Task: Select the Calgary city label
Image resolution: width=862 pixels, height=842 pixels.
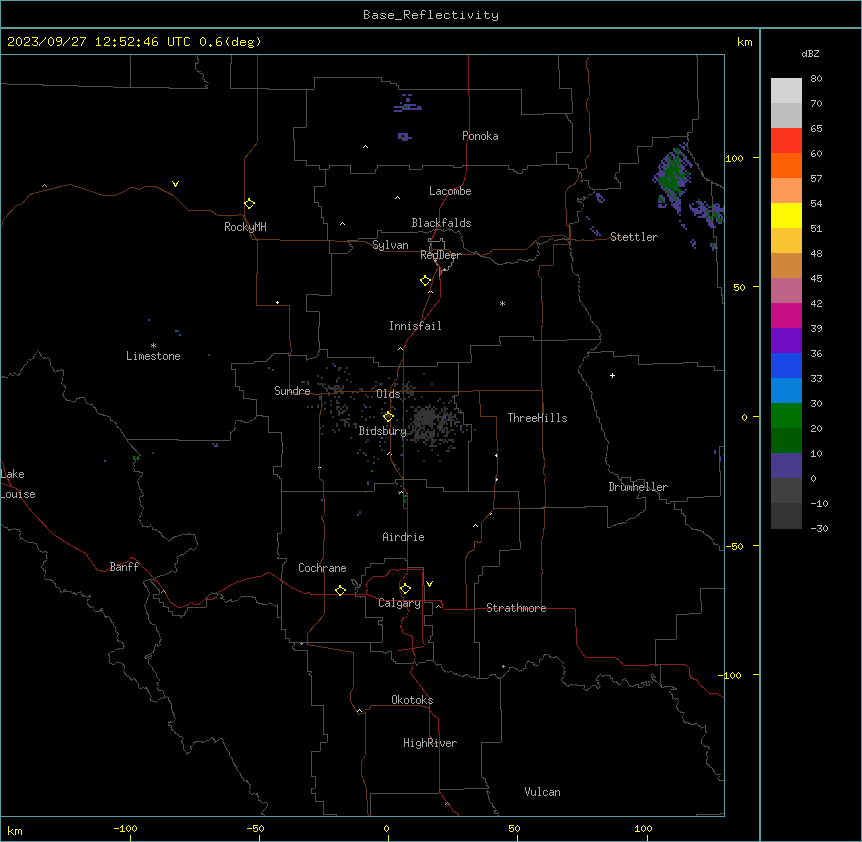Action: [399, 603]
